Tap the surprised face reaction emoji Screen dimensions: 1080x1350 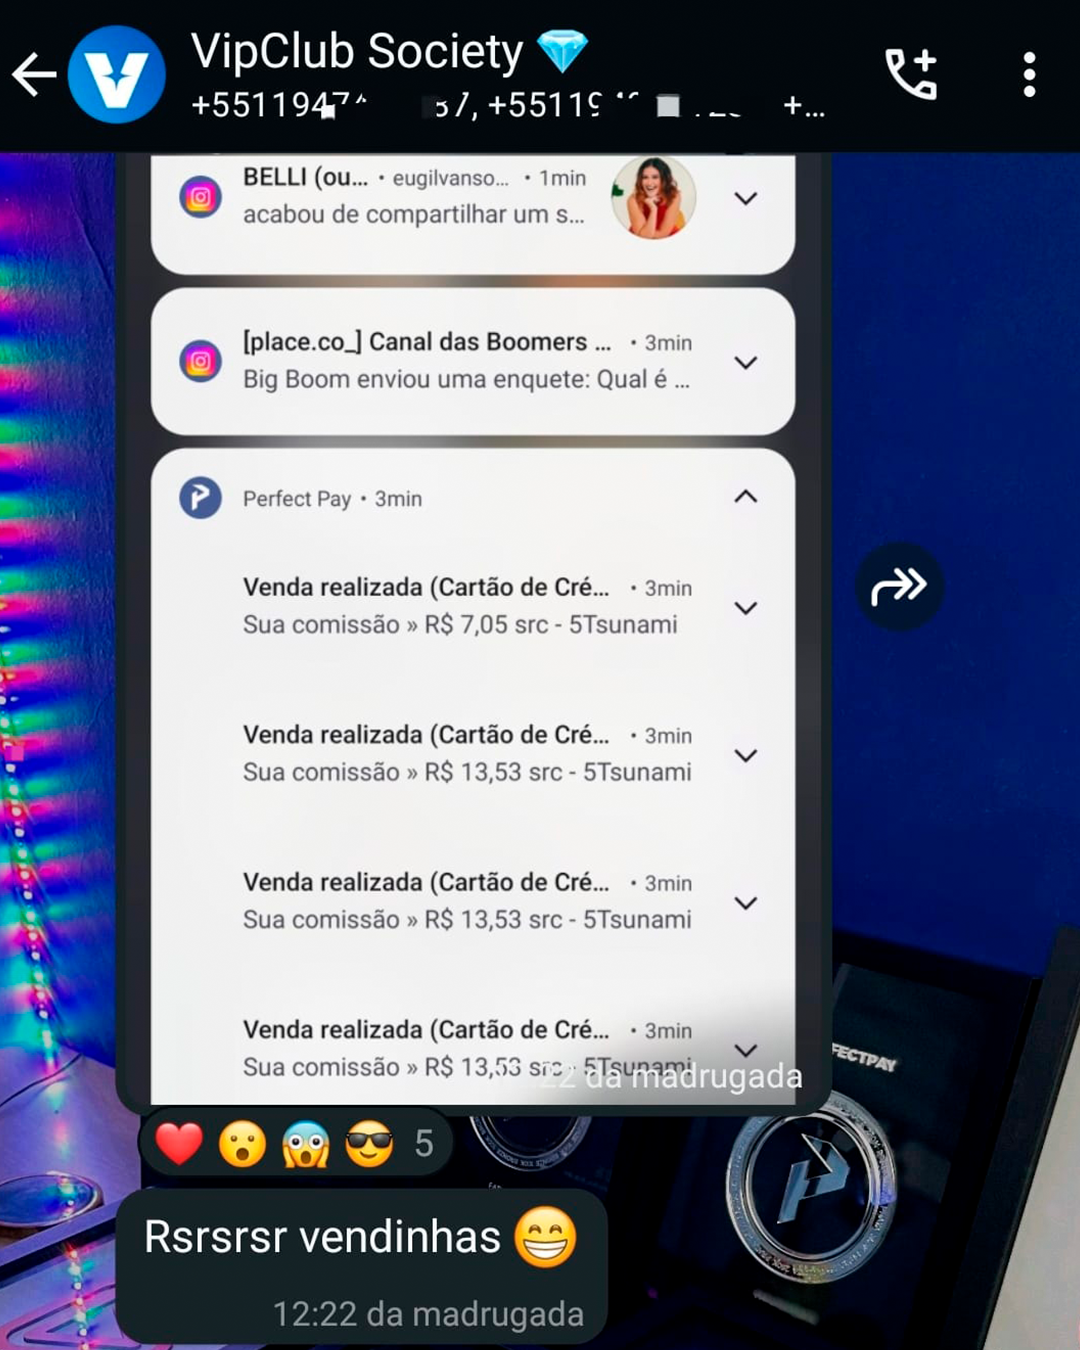[x=243, y=1144]
